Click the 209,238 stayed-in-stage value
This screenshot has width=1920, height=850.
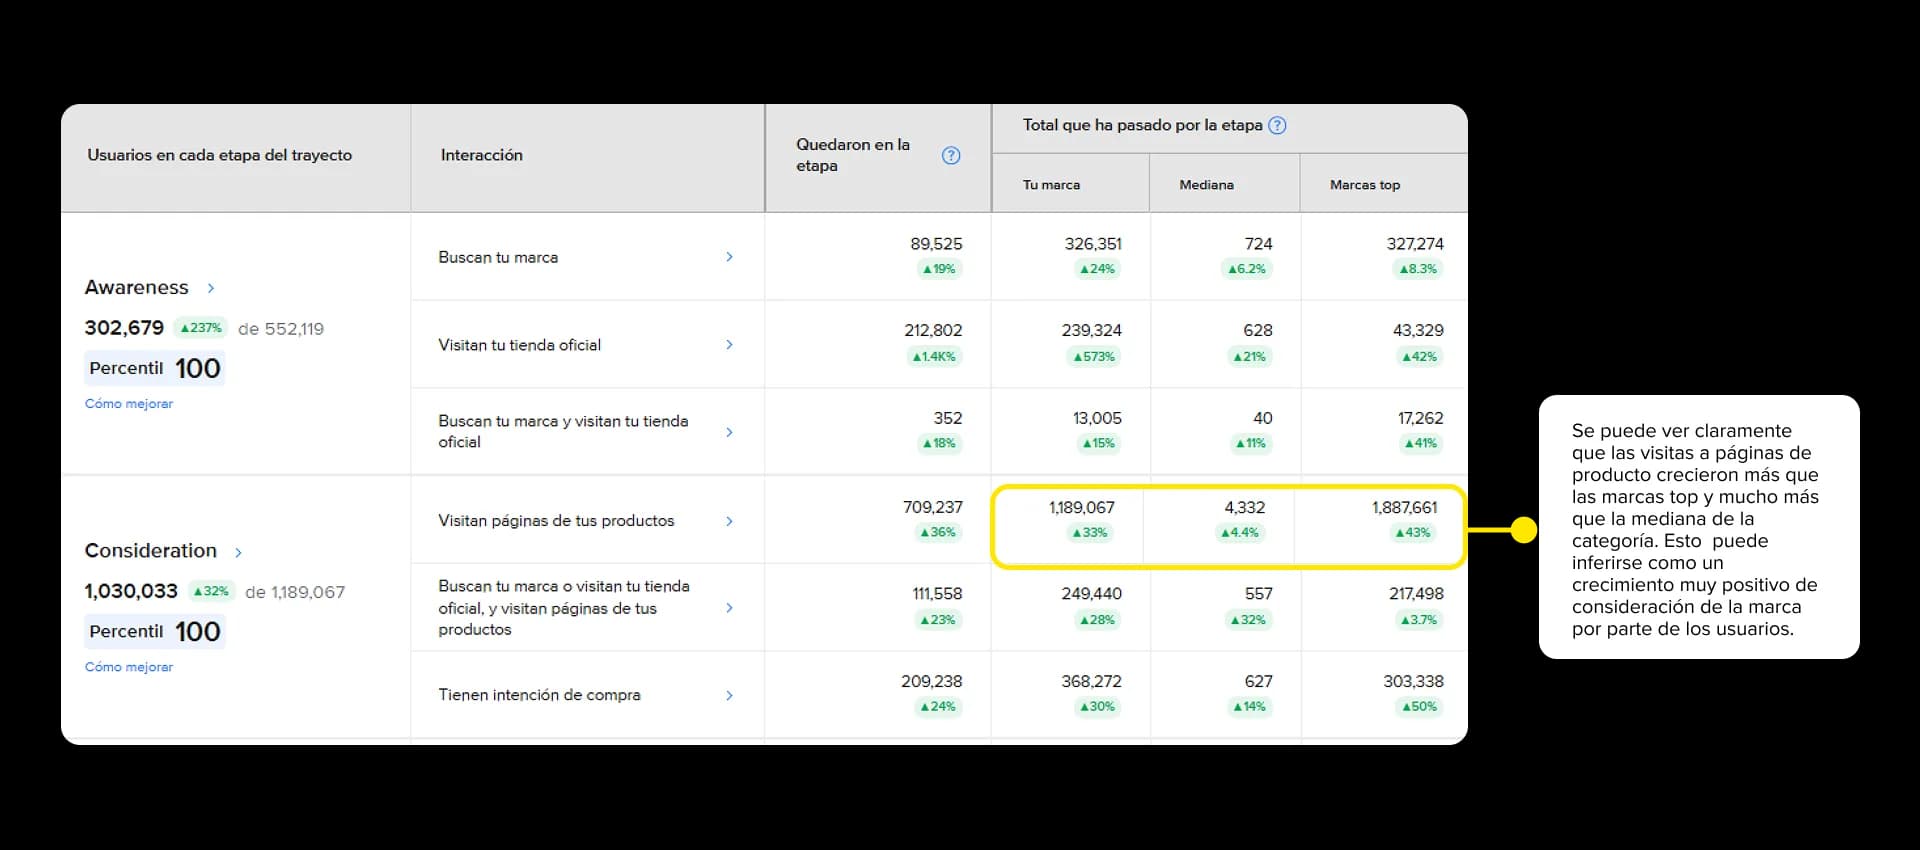coord(931,681)
